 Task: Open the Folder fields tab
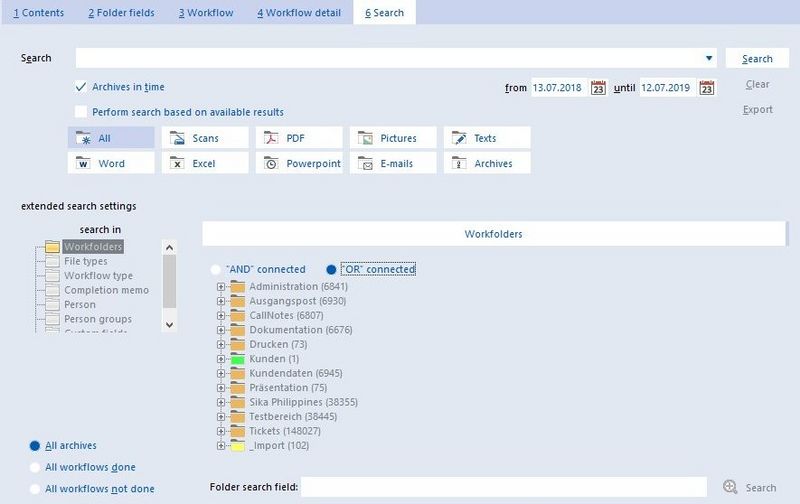121,13
